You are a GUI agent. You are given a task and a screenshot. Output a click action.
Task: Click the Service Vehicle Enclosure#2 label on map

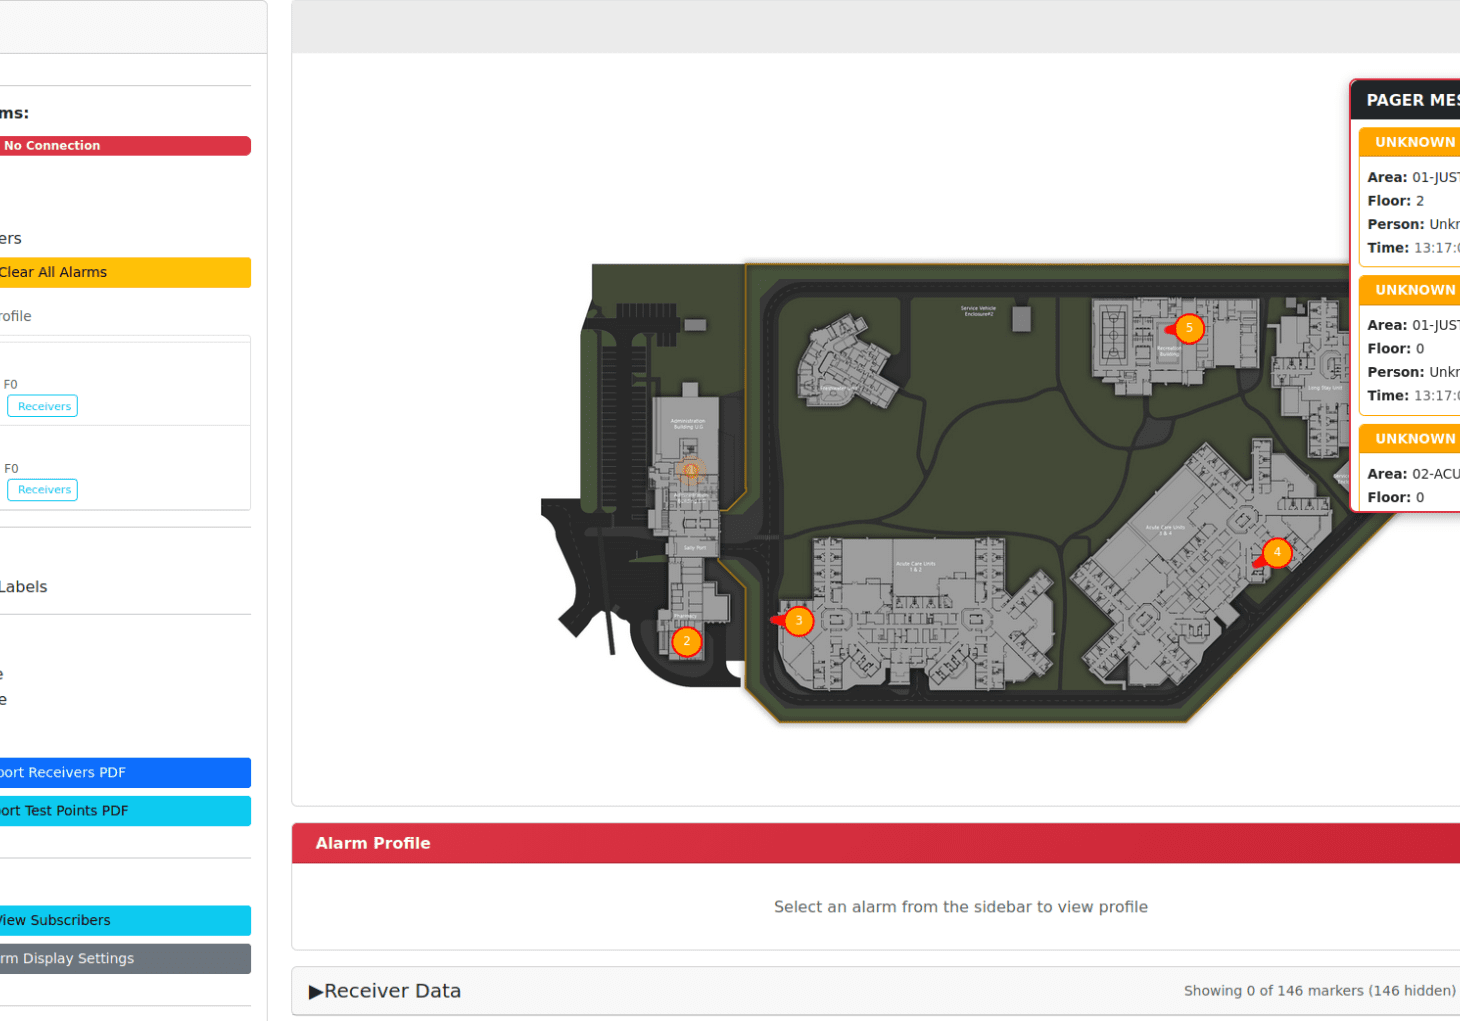tap(978, 311)
